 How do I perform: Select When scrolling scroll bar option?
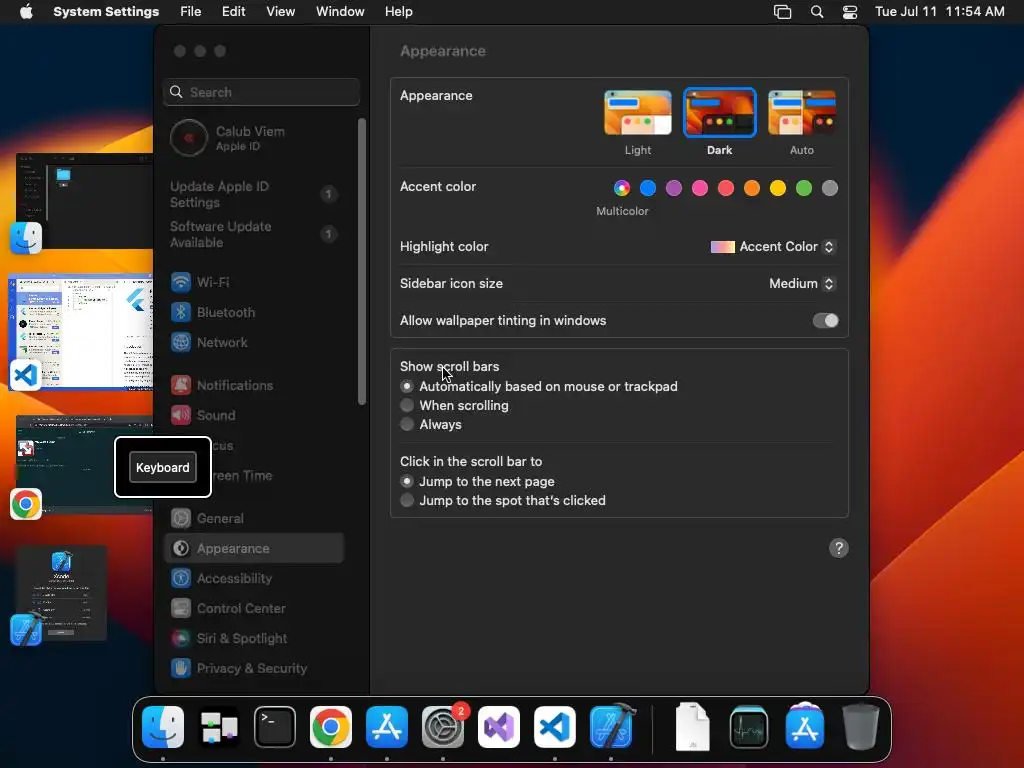407,406
